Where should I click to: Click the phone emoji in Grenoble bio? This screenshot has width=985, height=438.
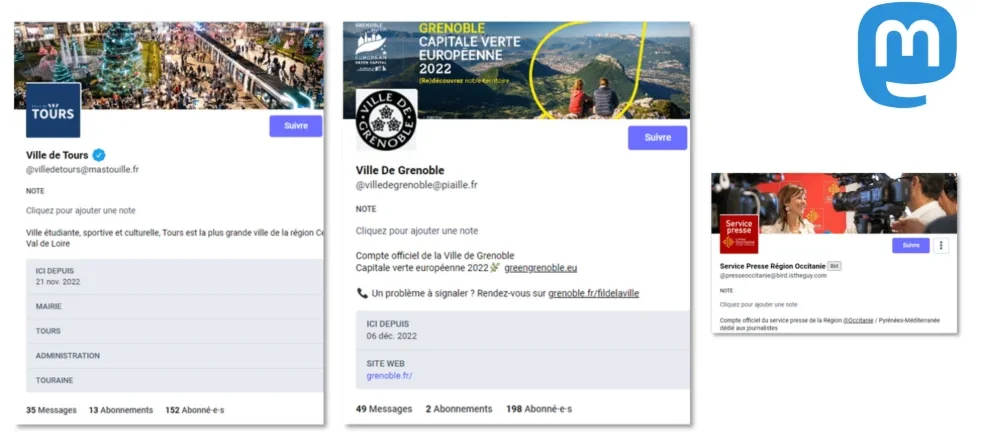[x=362, y=293]
